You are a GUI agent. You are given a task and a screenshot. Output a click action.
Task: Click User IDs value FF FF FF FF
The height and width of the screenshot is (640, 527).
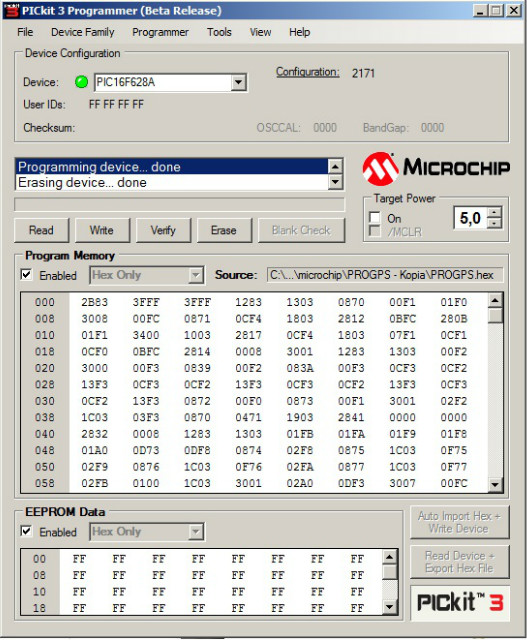pos(116,104)
